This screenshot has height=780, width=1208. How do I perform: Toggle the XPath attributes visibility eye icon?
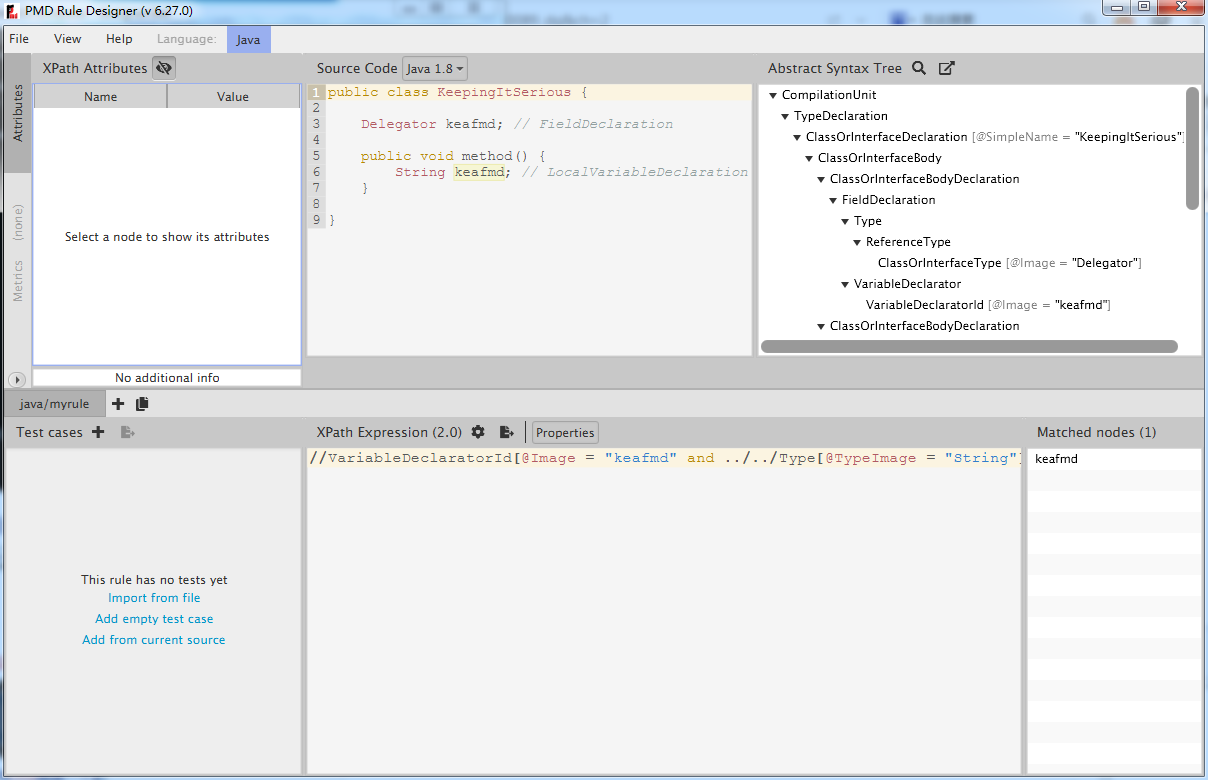pyautogui.click(x=164, y=68)
